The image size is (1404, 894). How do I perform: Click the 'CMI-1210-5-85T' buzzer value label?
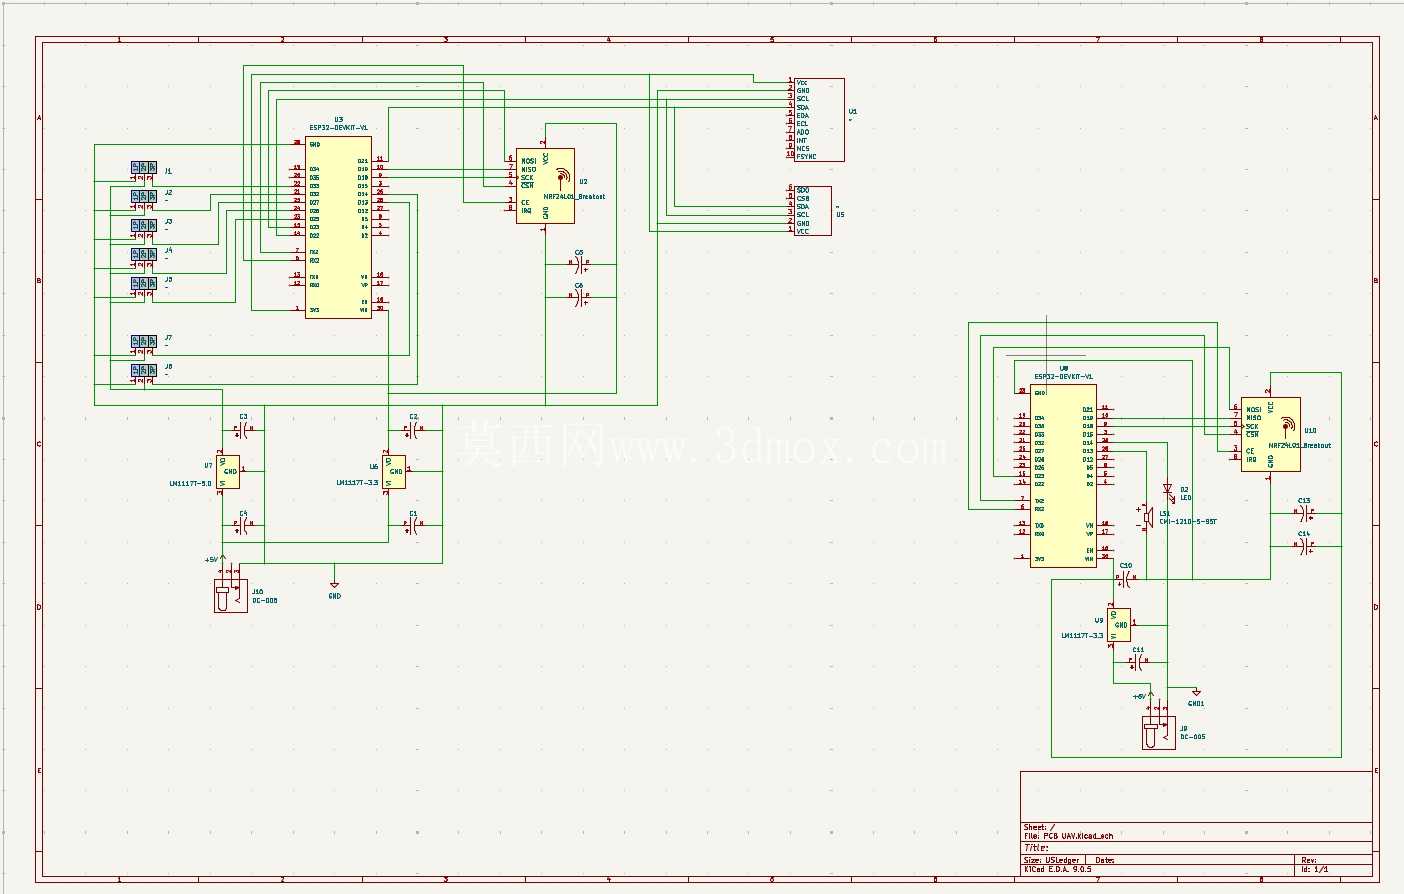pos(1188,522)
